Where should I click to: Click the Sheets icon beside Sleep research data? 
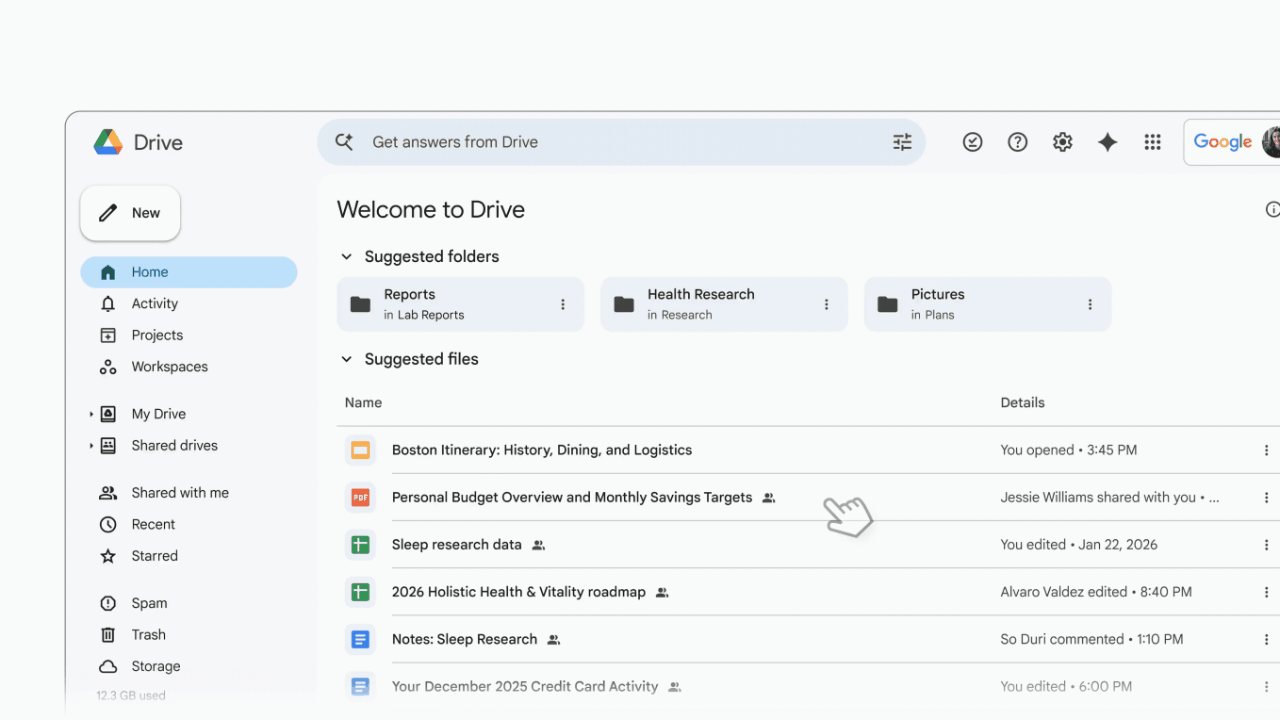click(x=360, y=545)
